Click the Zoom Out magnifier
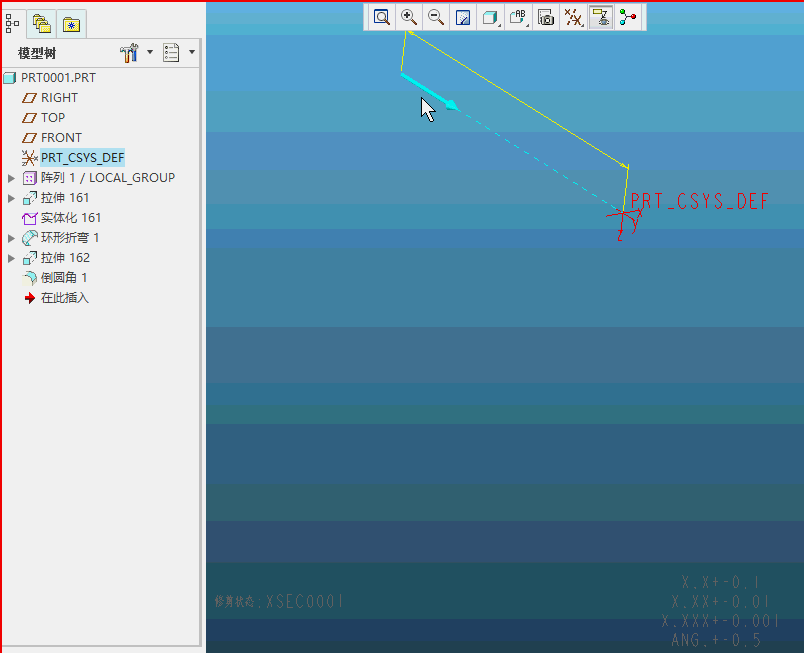The height and width of the screenshot is (655, 806). pyautogui.click(x=436, y=17)
